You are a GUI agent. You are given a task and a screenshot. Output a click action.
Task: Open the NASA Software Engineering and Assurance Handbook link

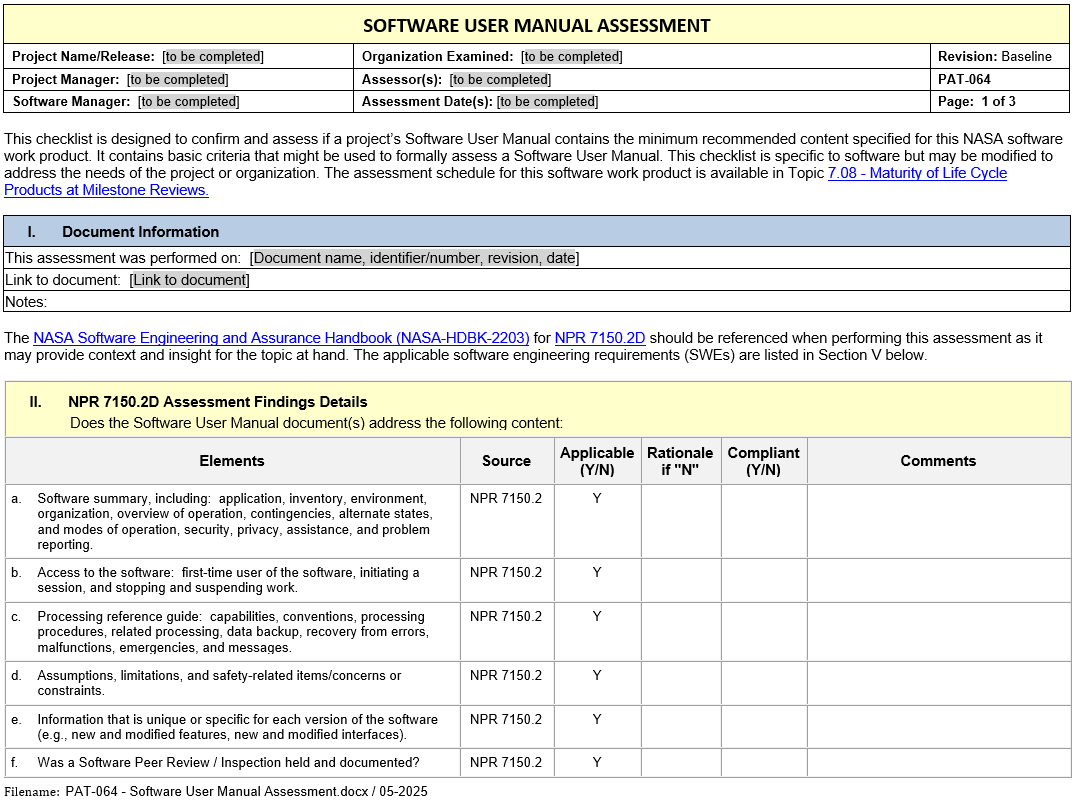coord(281,338)
